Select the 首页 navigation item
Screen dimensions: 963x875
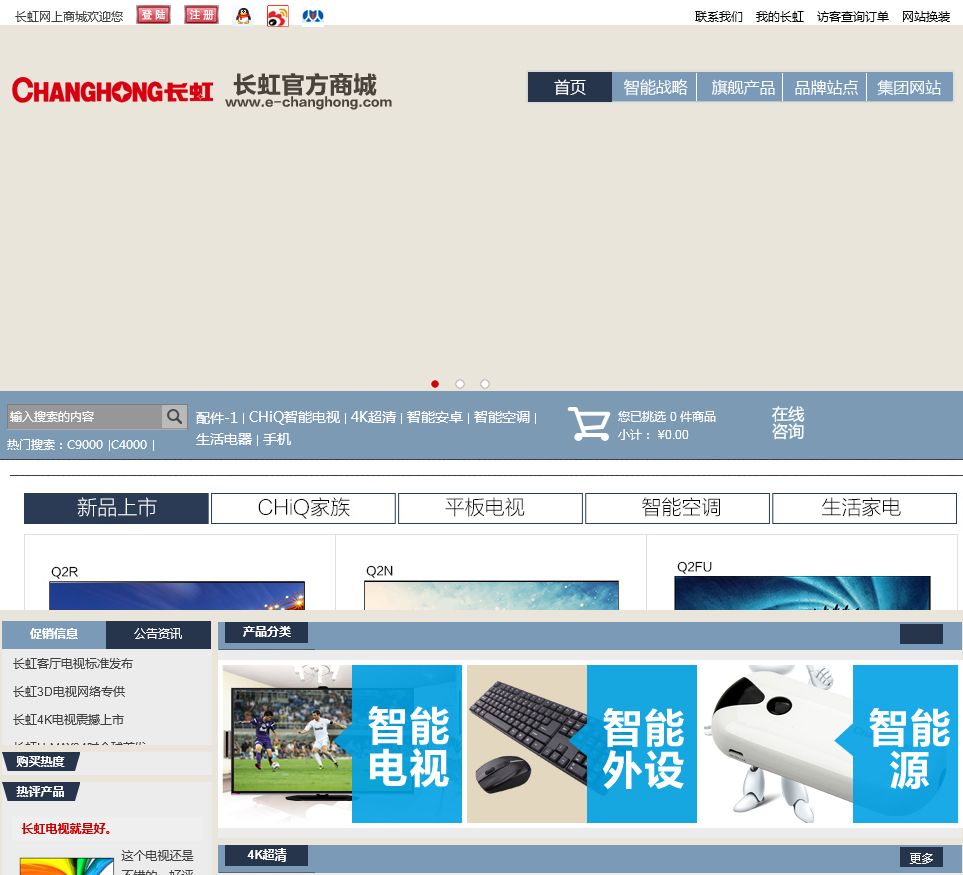tap(570, 87)
